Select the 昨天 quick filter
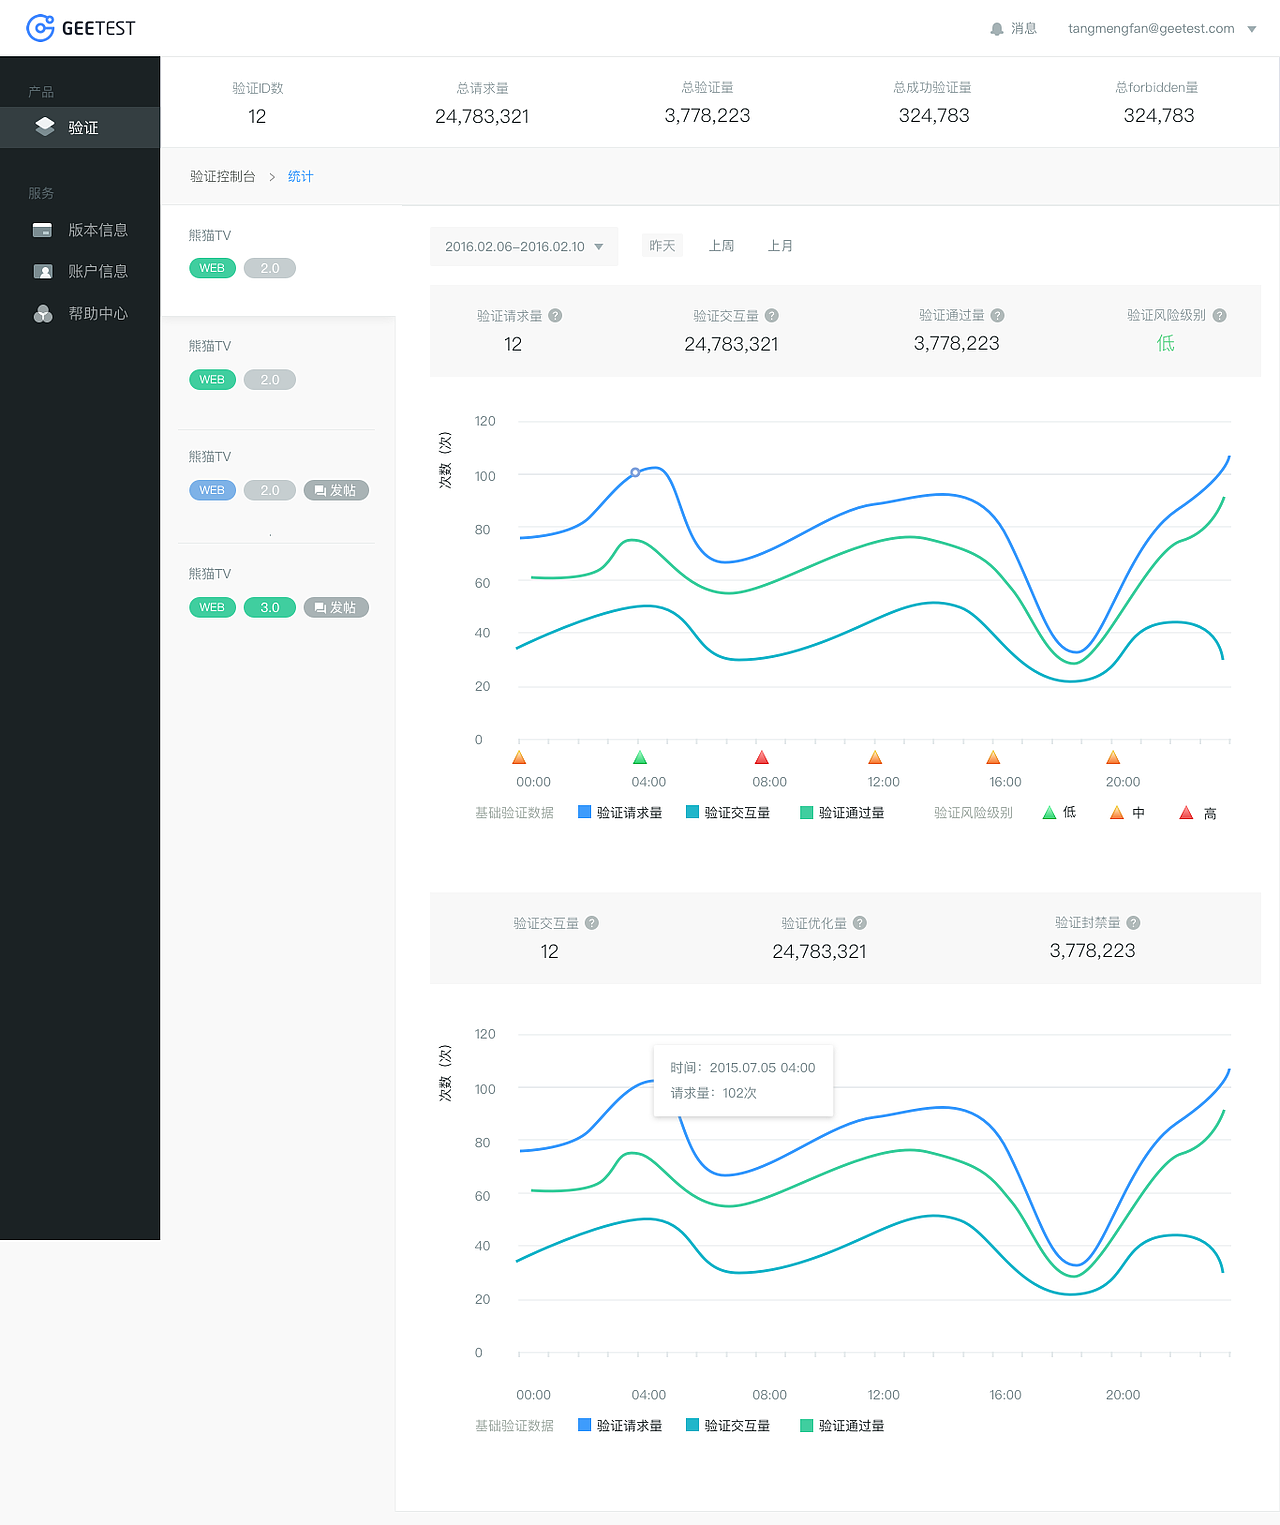This screenshot has height=1525, width=1280. [662, 245]
